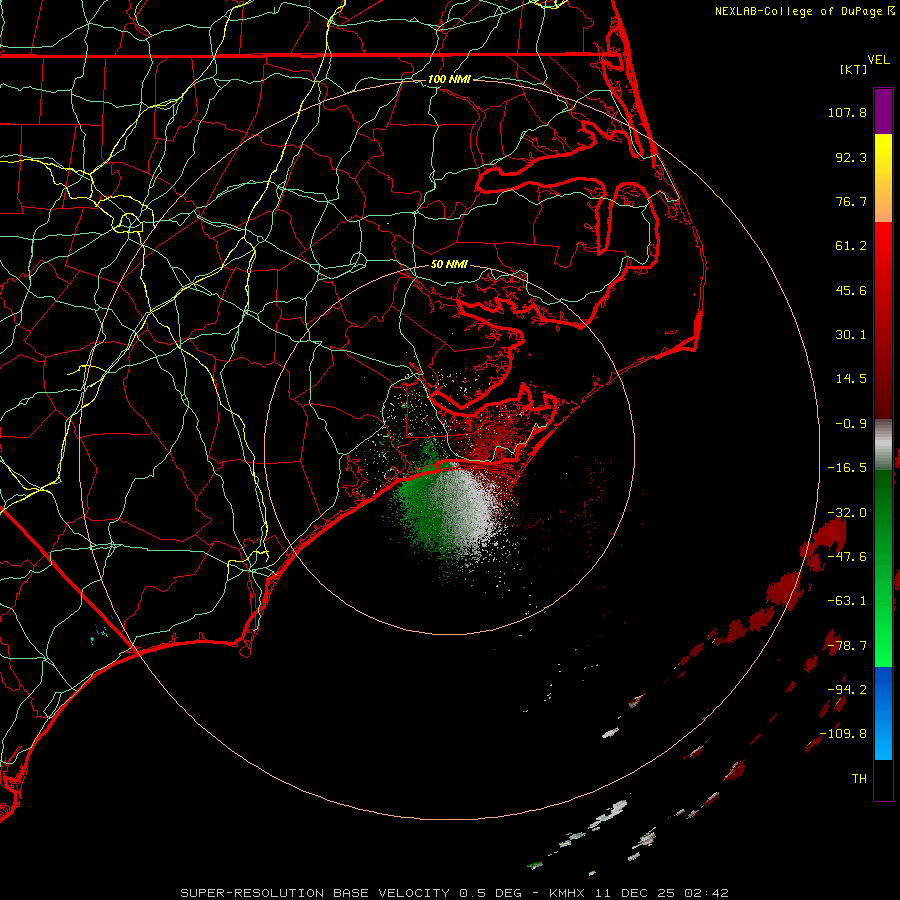Pick the purple segment of the velocity color bar
The width and height of the screenshot is (900, 900).
click(x=883, y=111)
